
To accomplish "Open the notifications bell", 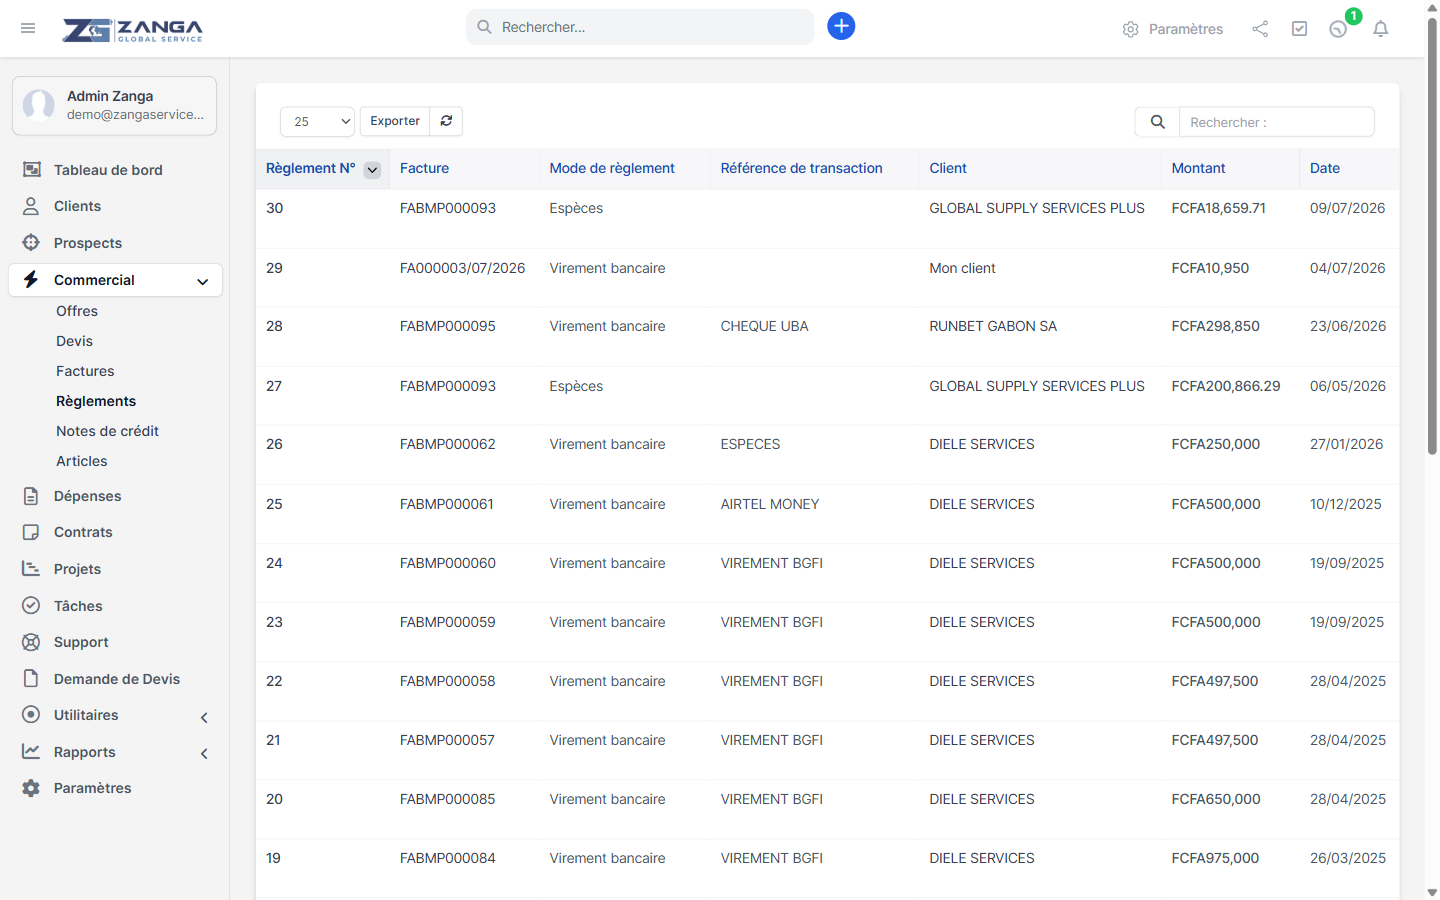I will [1381, 29].
